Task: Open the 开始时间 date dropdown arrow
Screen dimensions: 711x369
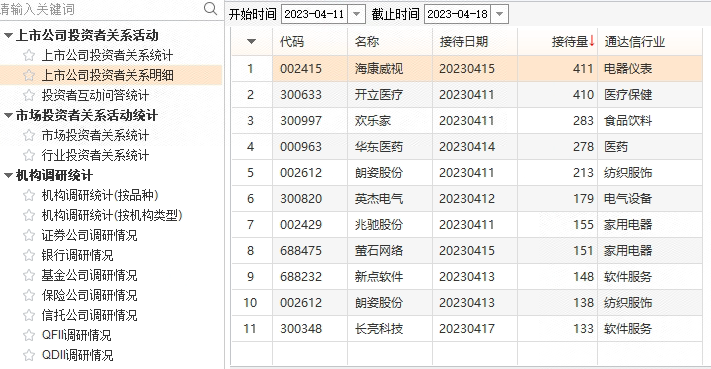Action: 356,14
